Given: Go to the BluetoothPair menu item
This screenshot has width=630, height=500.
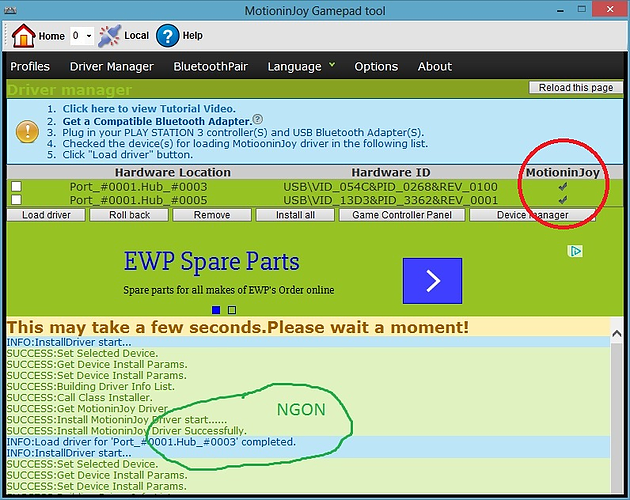Looking at the screenshot, I should click(210, 67).
